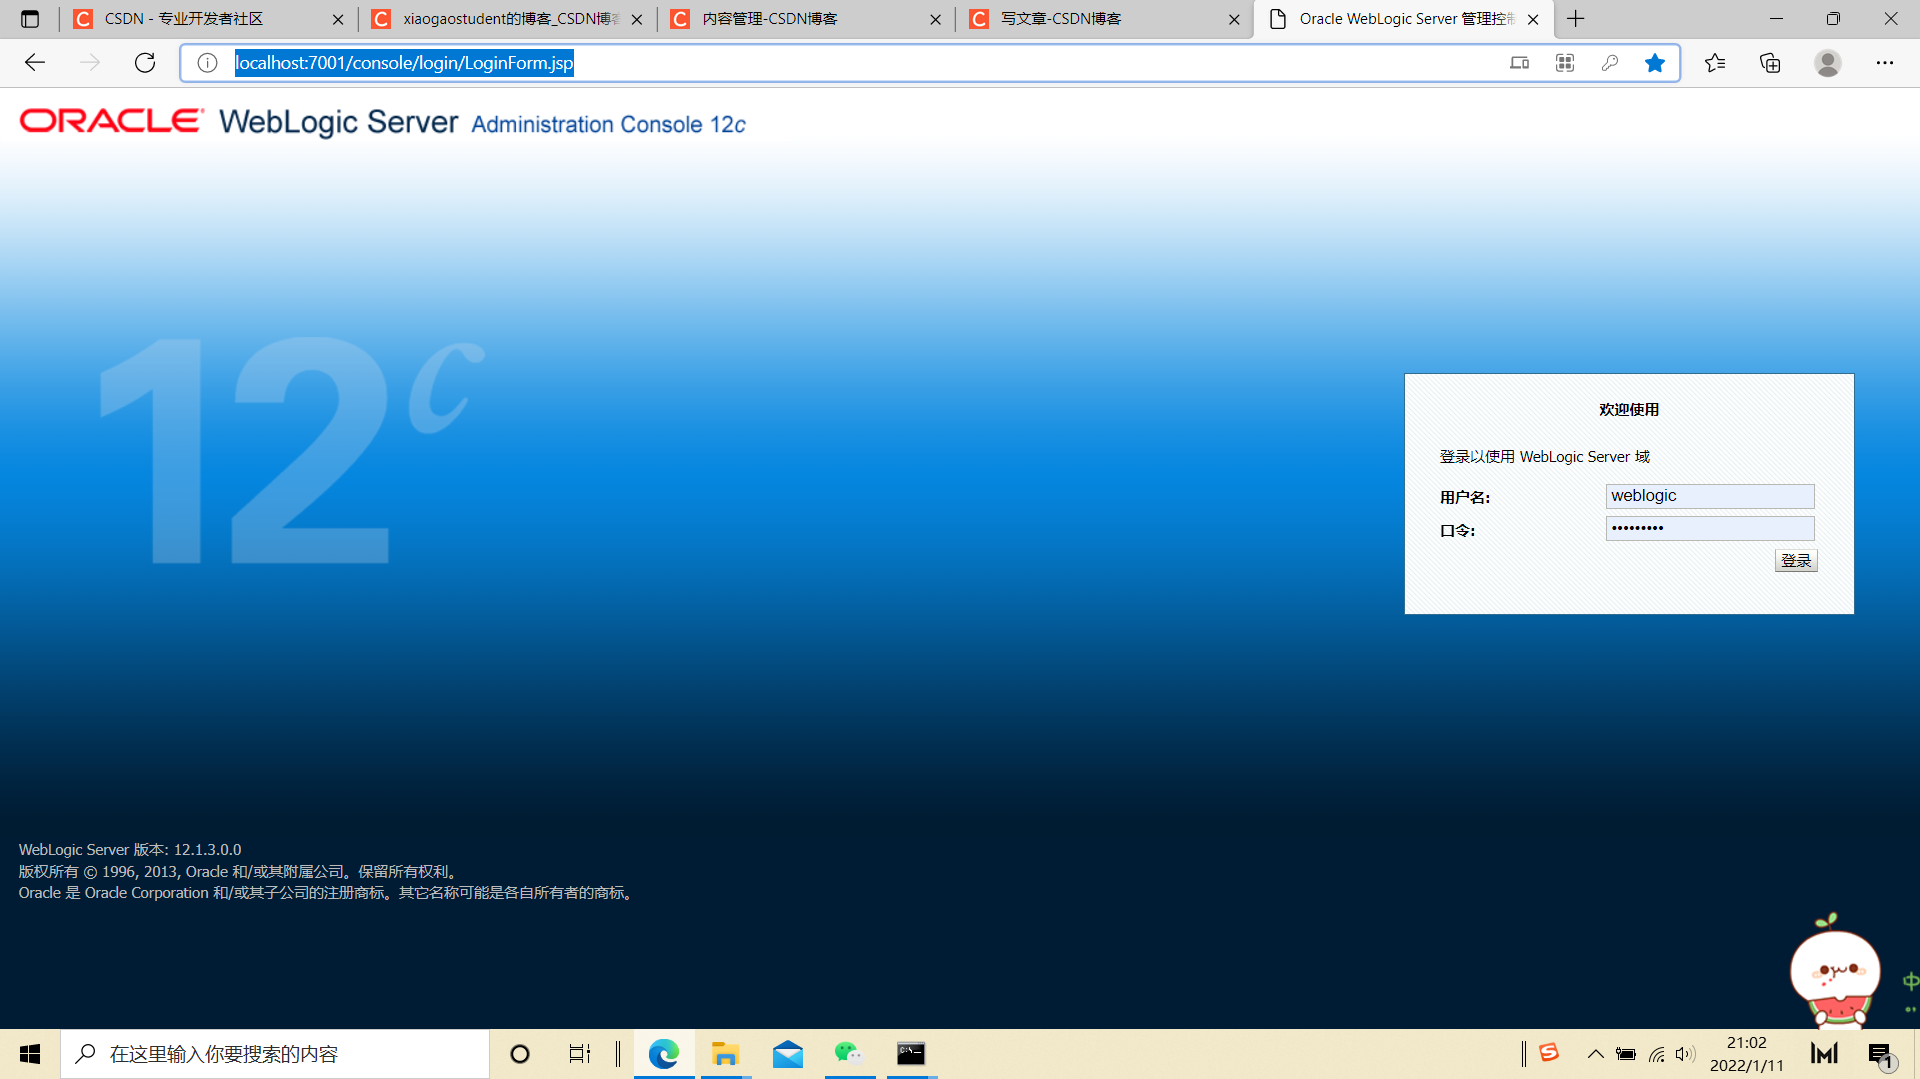The width and height of the screenshot is (1920, 1079).
Task: Open WeChat from the taskbar
Action: [849, 1053]
